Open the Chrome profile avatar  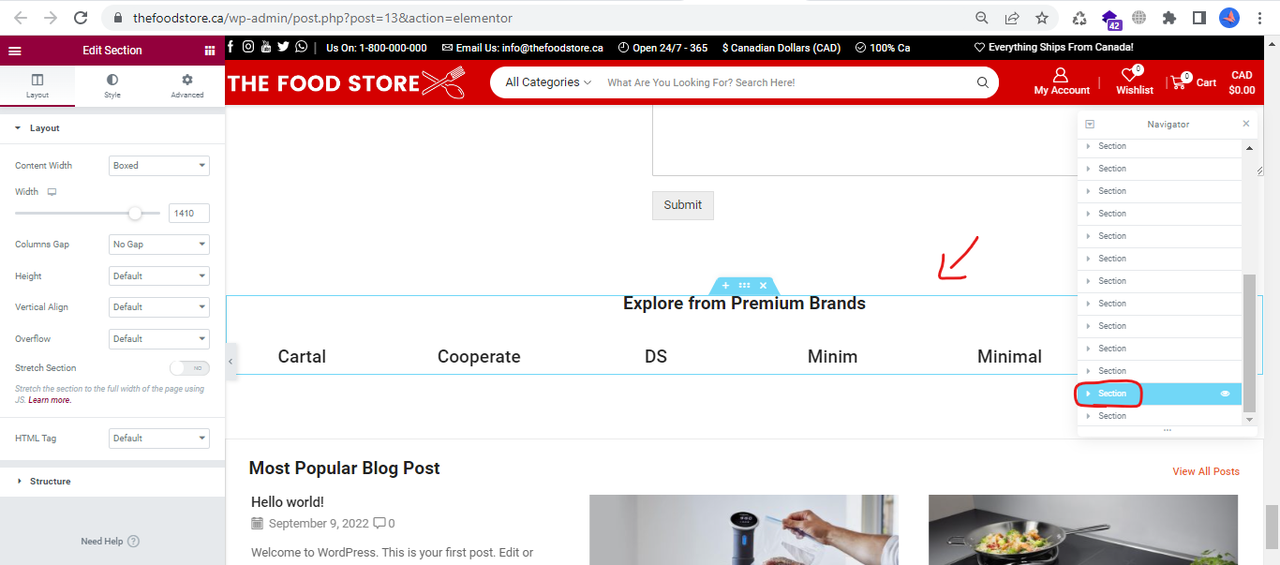1229,18
